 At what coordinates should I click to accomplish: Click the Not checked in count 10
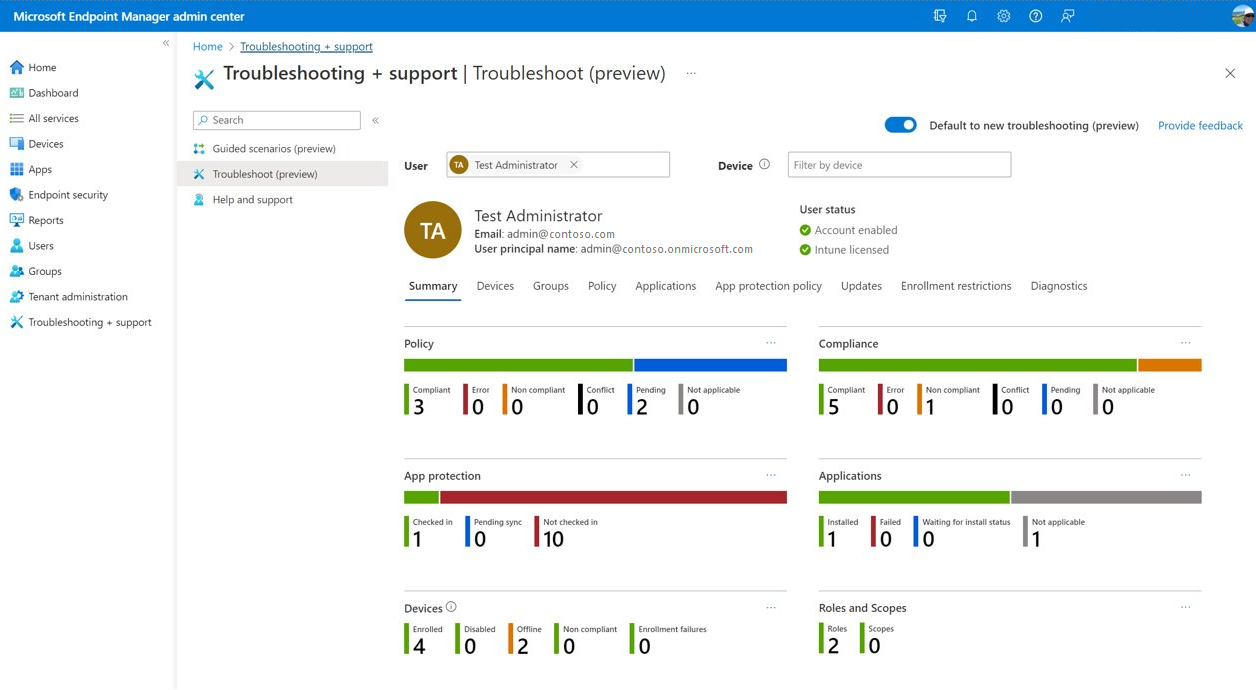pos(553,539)
